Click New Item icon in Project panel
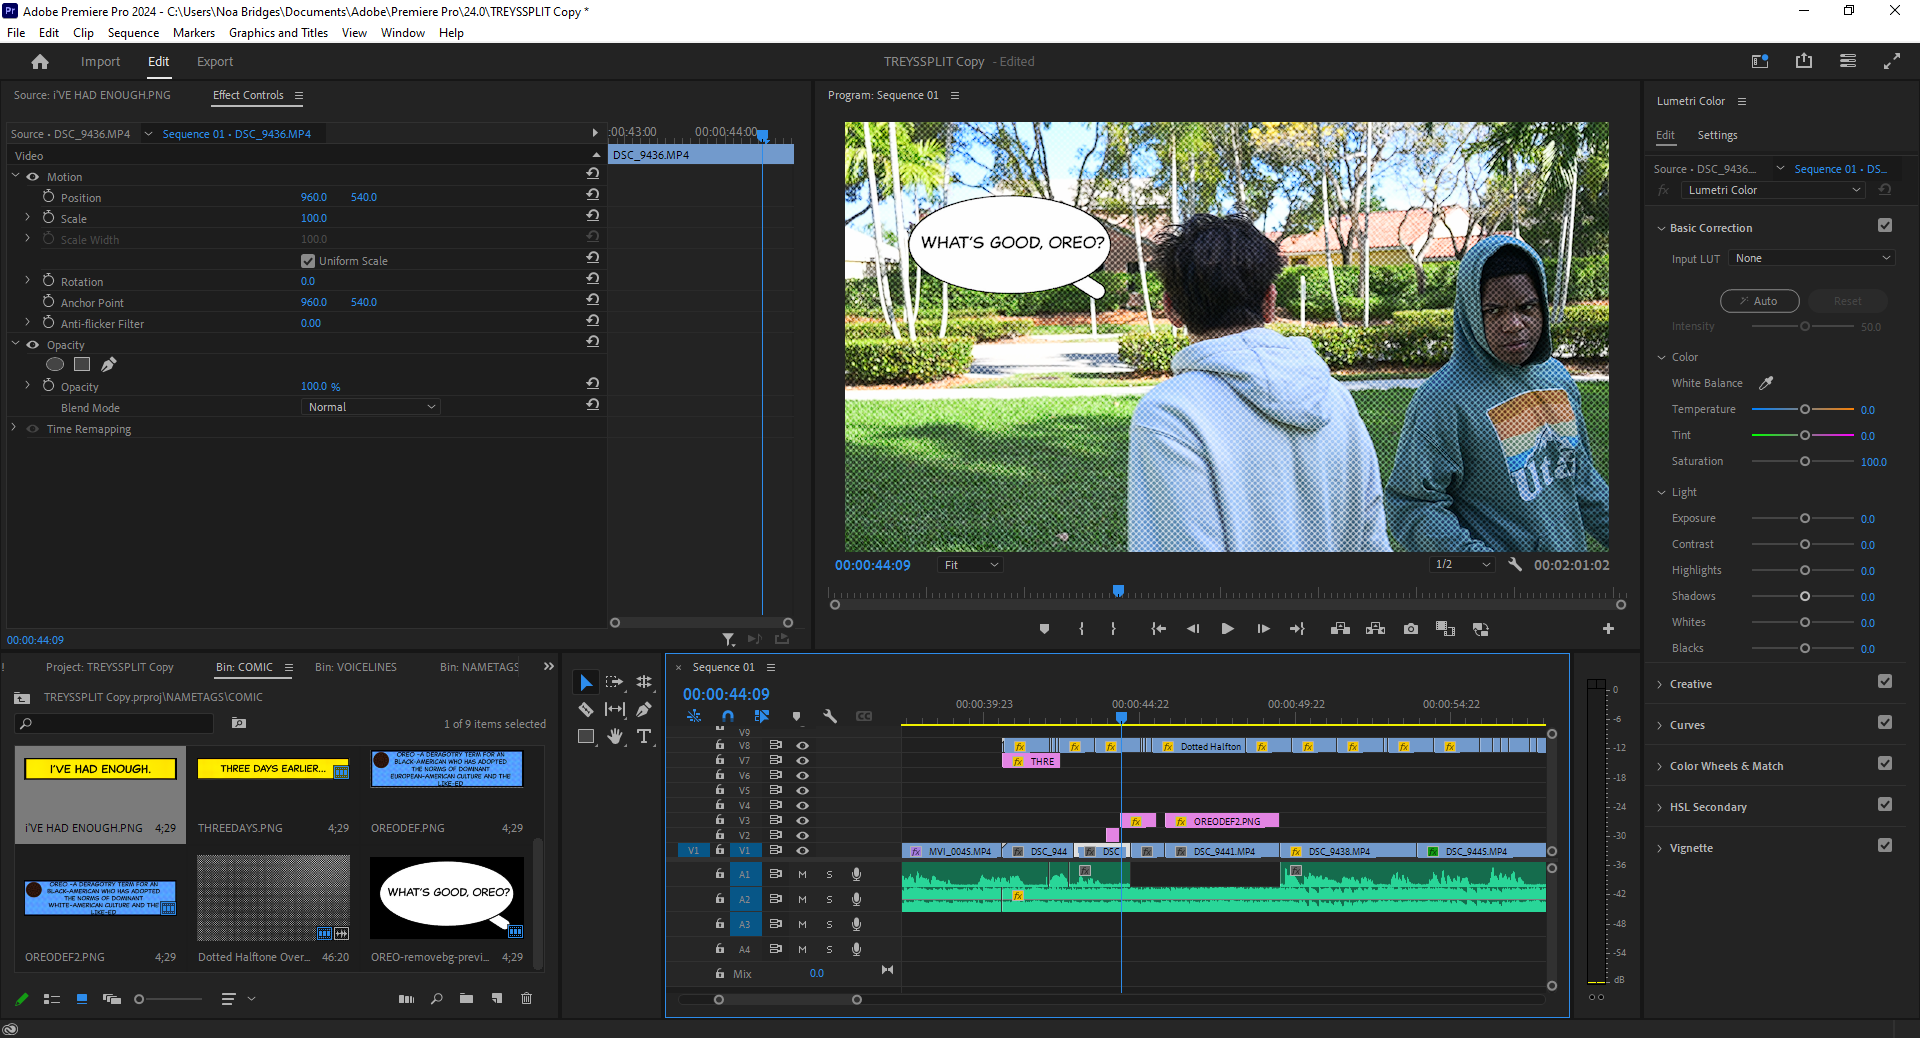This screenshot has width=1920, height=1038. (x=497, y=998)
